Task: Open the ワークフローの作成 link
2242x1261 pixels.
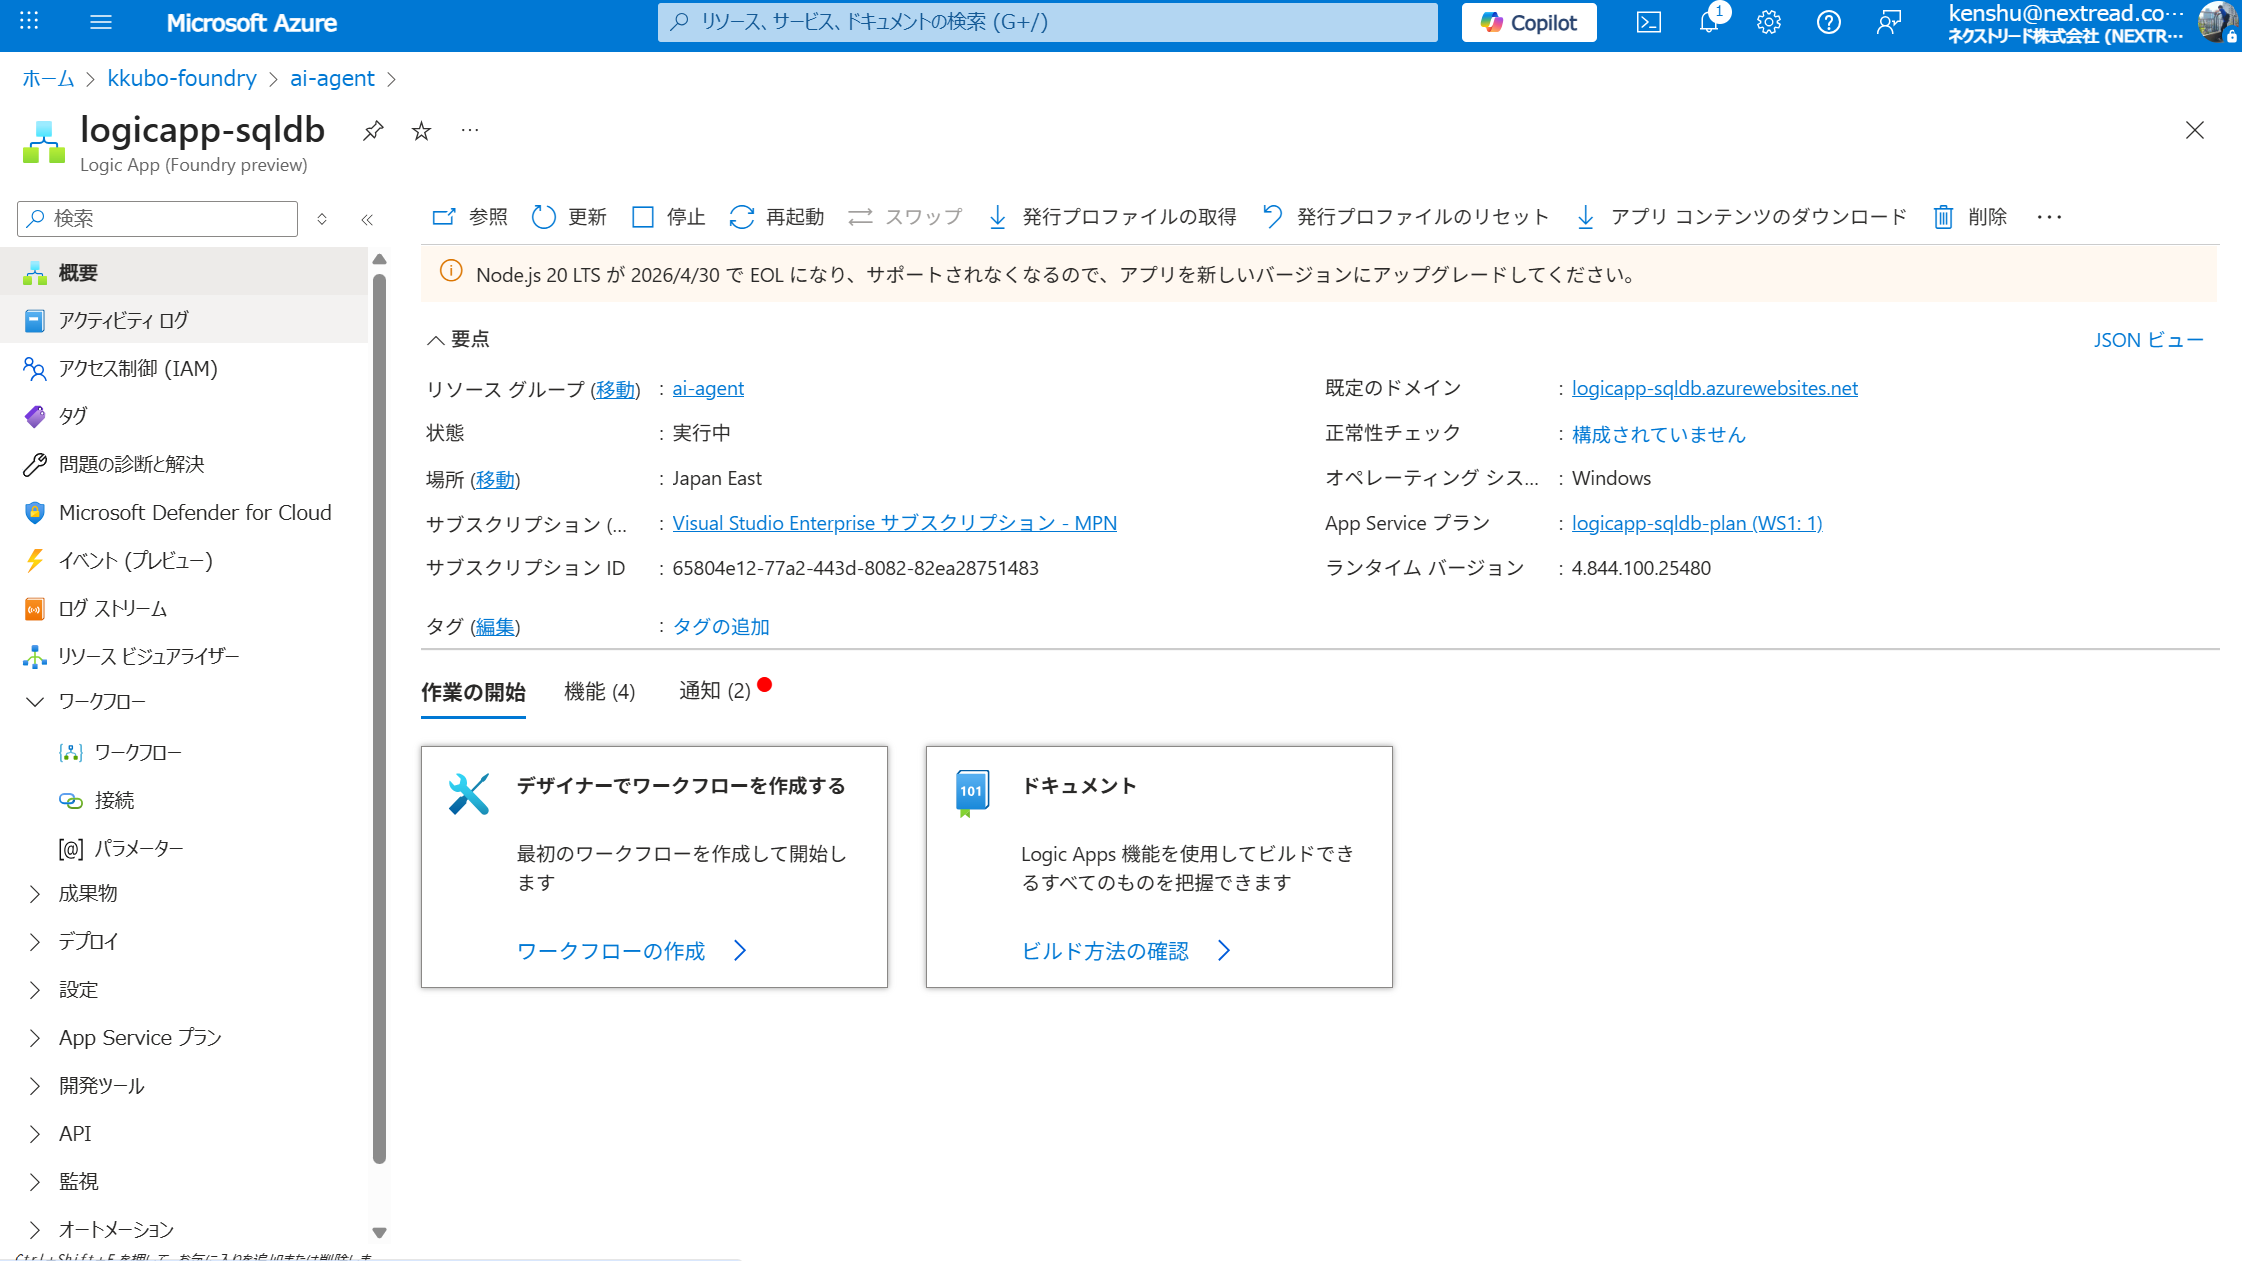Action: pos(611,951)
